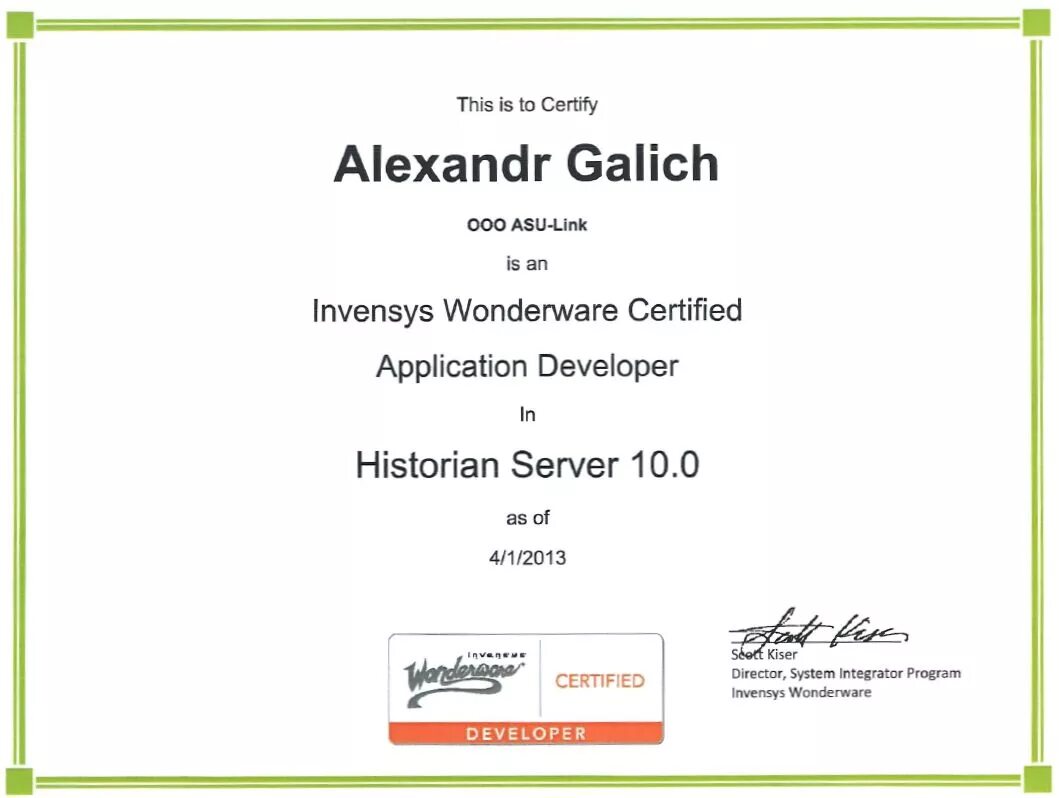Click 'Director, System Integrator Program' line
Screen dimensions: 1059x798
(846, 673)
